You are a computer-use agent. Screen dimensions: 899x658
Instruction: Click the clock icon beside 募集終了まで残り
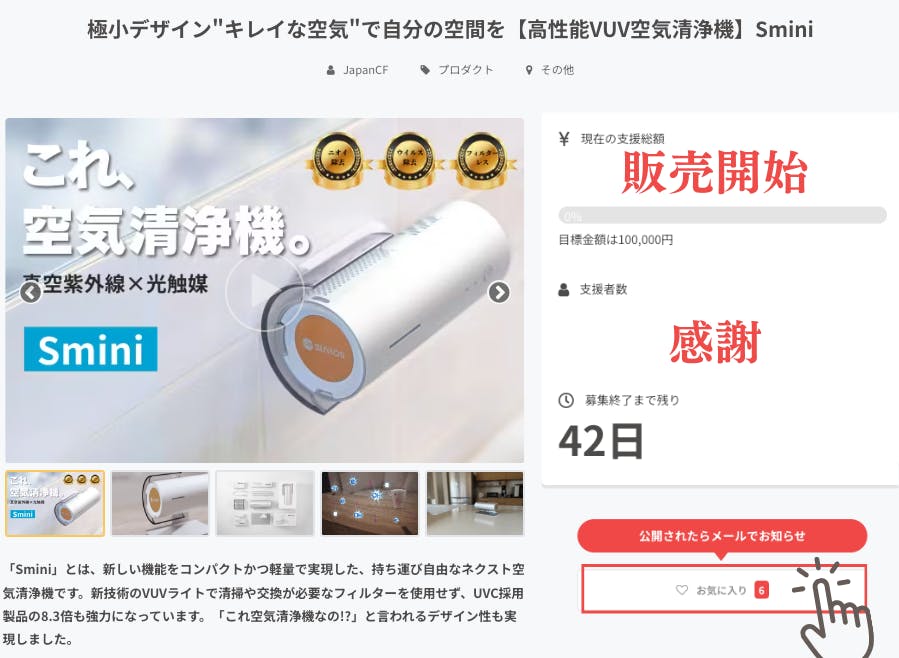[x=566, y=400]
